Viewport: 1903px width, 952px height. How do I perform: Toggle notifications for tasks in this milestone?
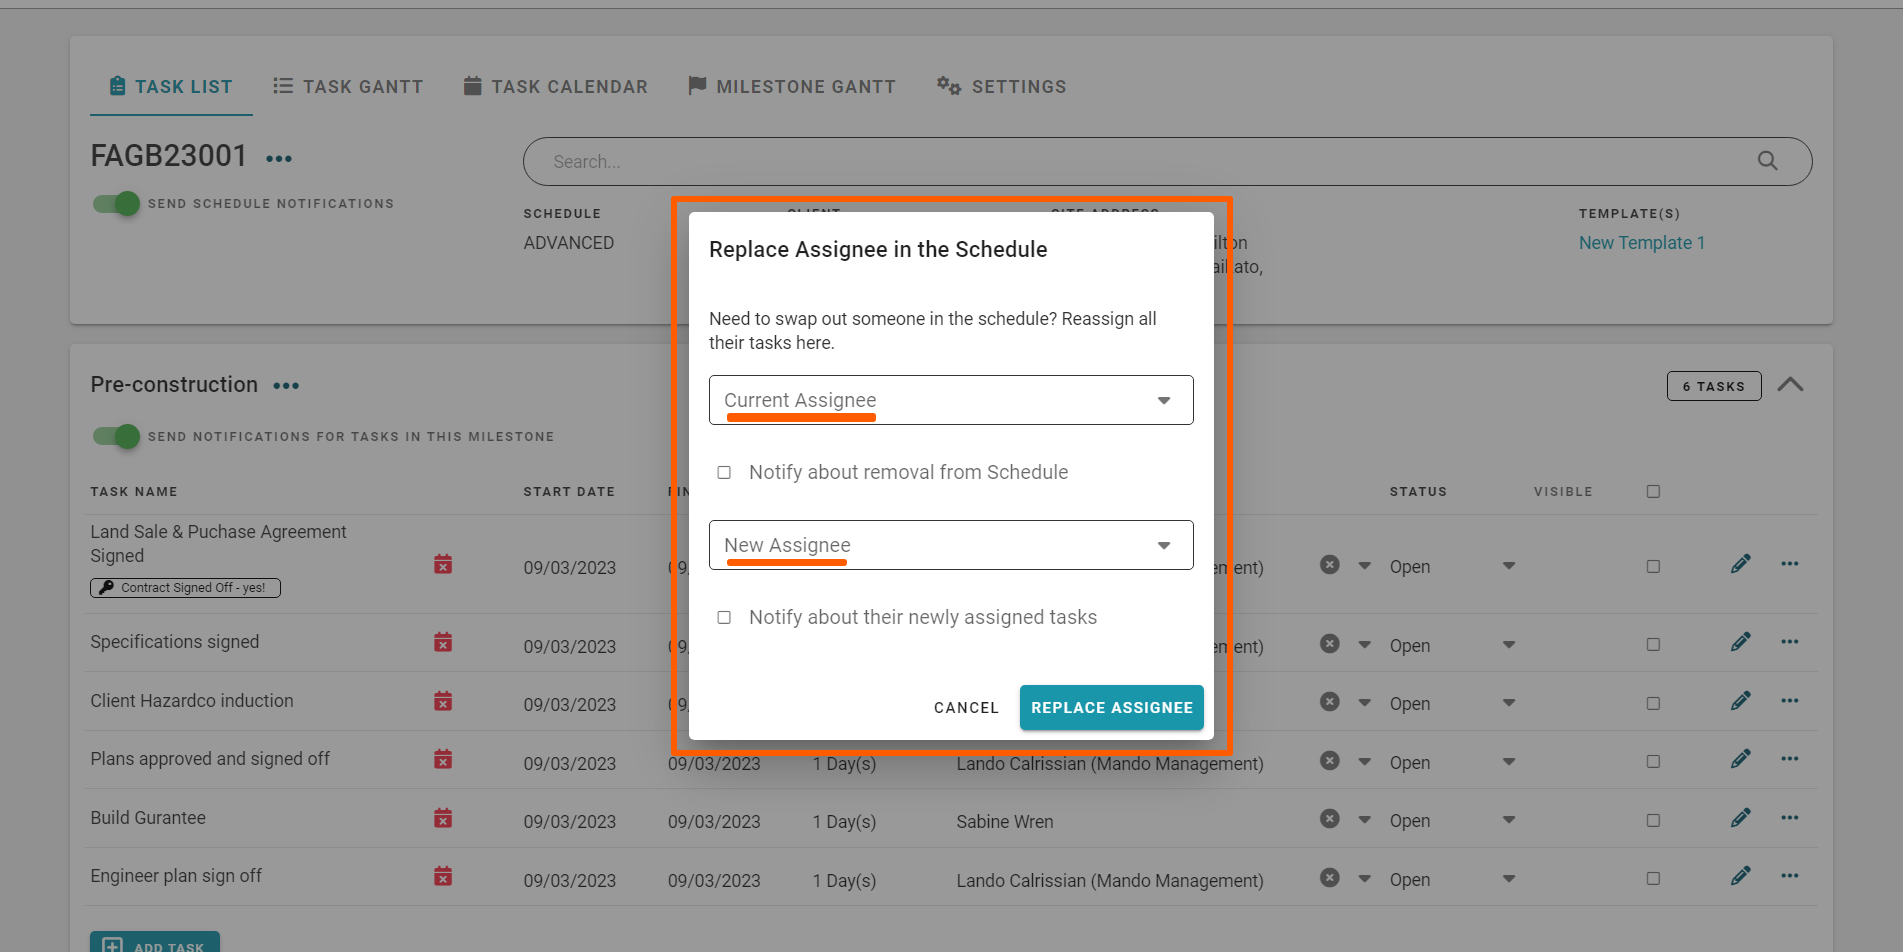pos(117,437)
